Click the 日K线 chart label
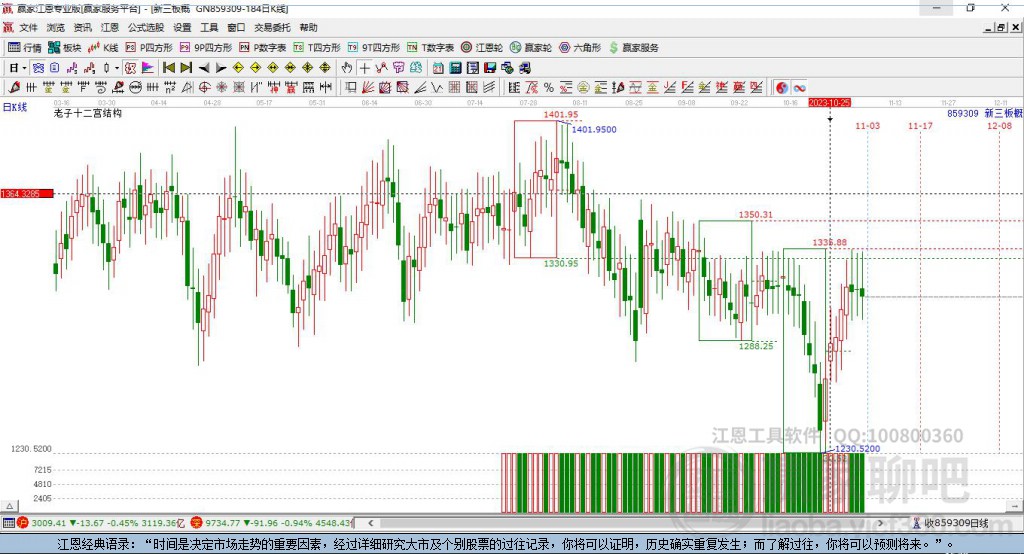 tap(15, 107)
